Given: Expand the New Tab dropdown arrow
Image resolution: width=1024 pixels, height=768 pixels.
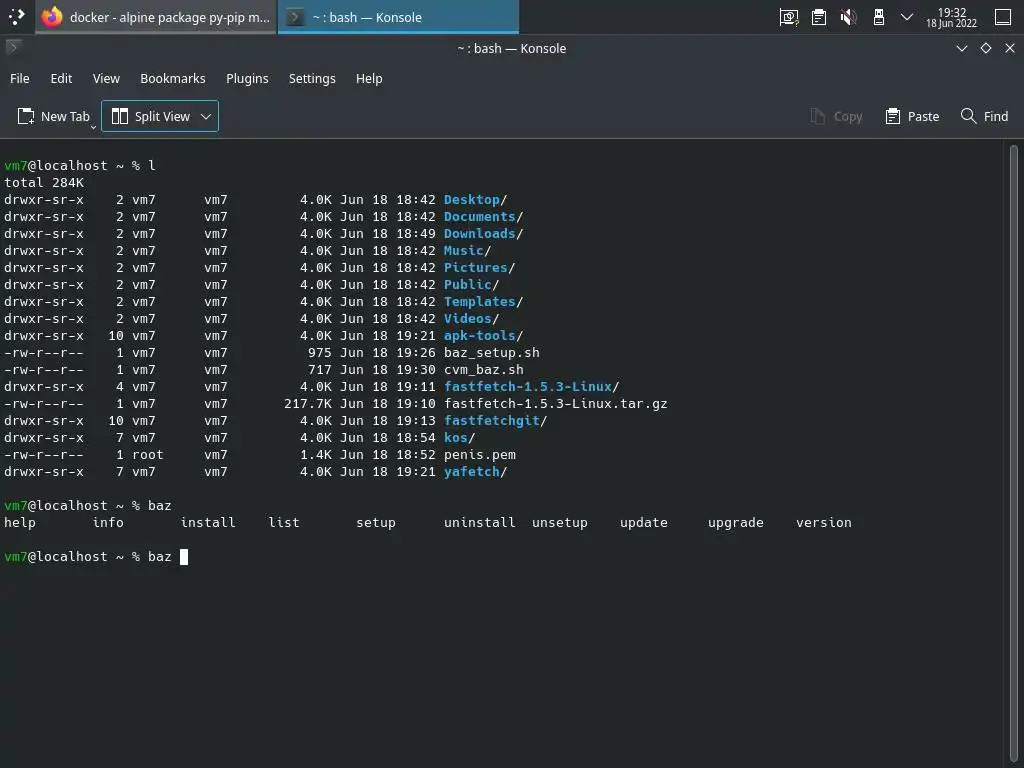Looking at the screenshot, I should (93, 127).
